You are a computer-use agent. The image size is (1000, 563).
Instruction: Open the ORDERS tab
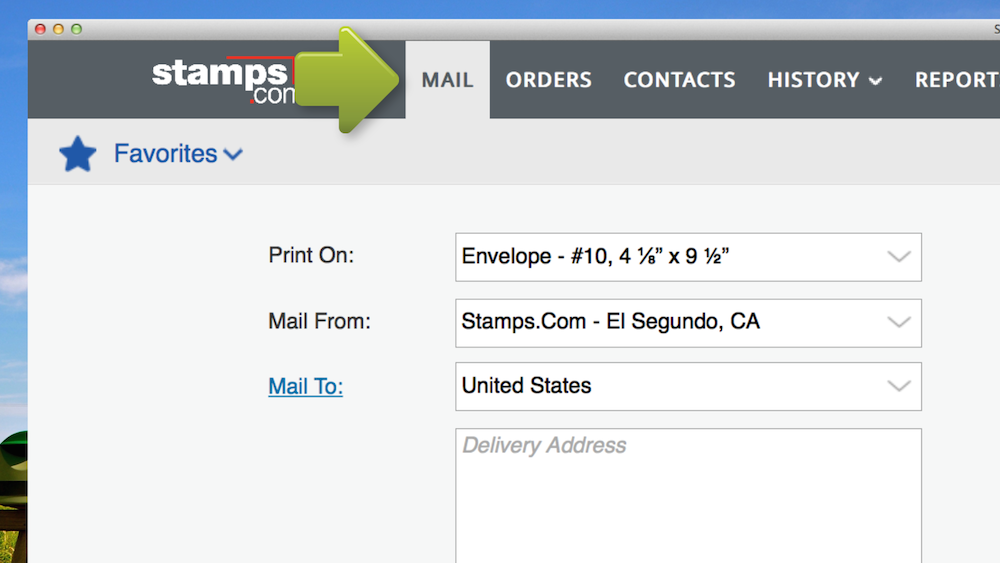point(548,80)
